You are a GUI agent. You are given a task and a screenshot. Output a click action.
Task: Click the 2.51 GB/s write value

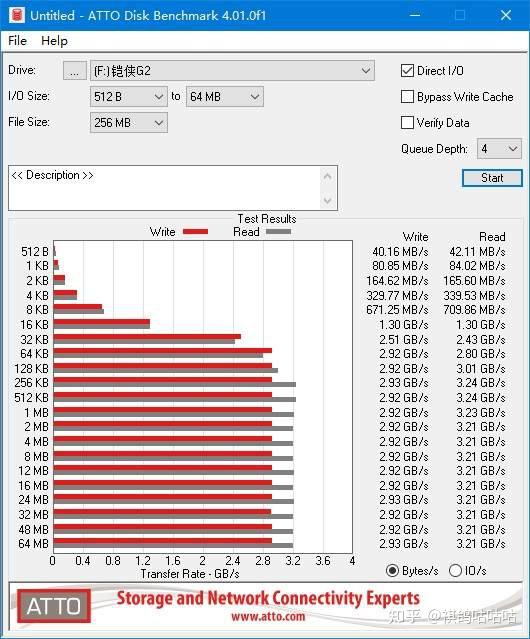(404, 339)
